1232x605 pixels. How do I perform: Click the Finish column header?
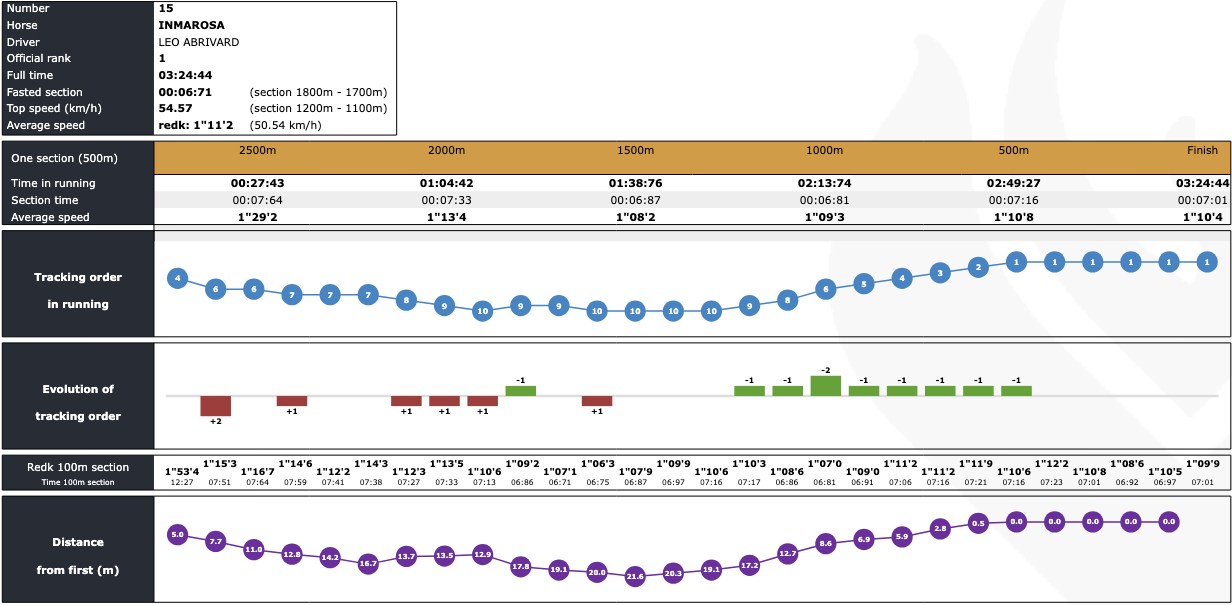[x=1202, y=150]
